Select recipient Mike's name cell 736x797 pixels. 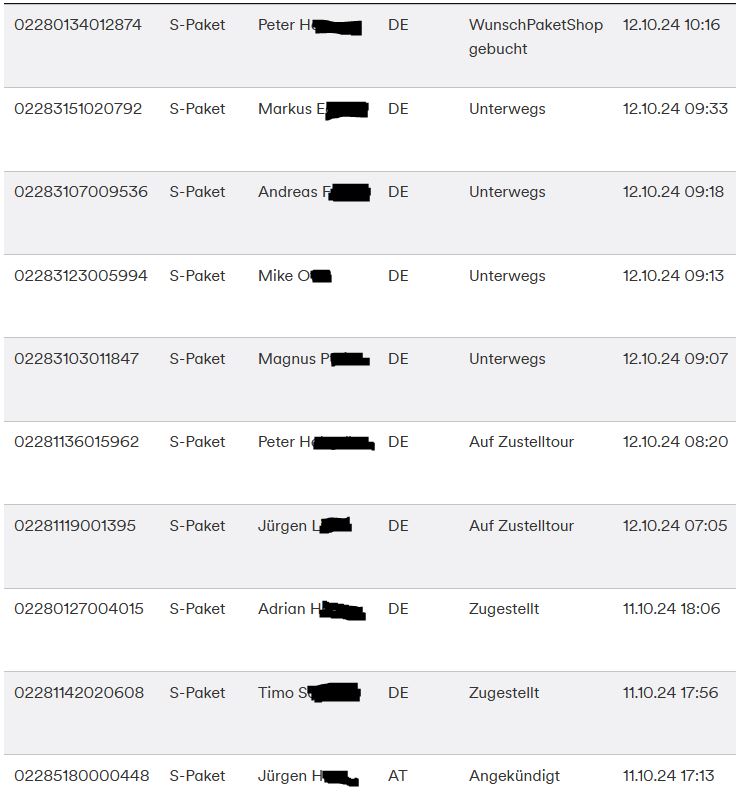(x=294, y=276)
